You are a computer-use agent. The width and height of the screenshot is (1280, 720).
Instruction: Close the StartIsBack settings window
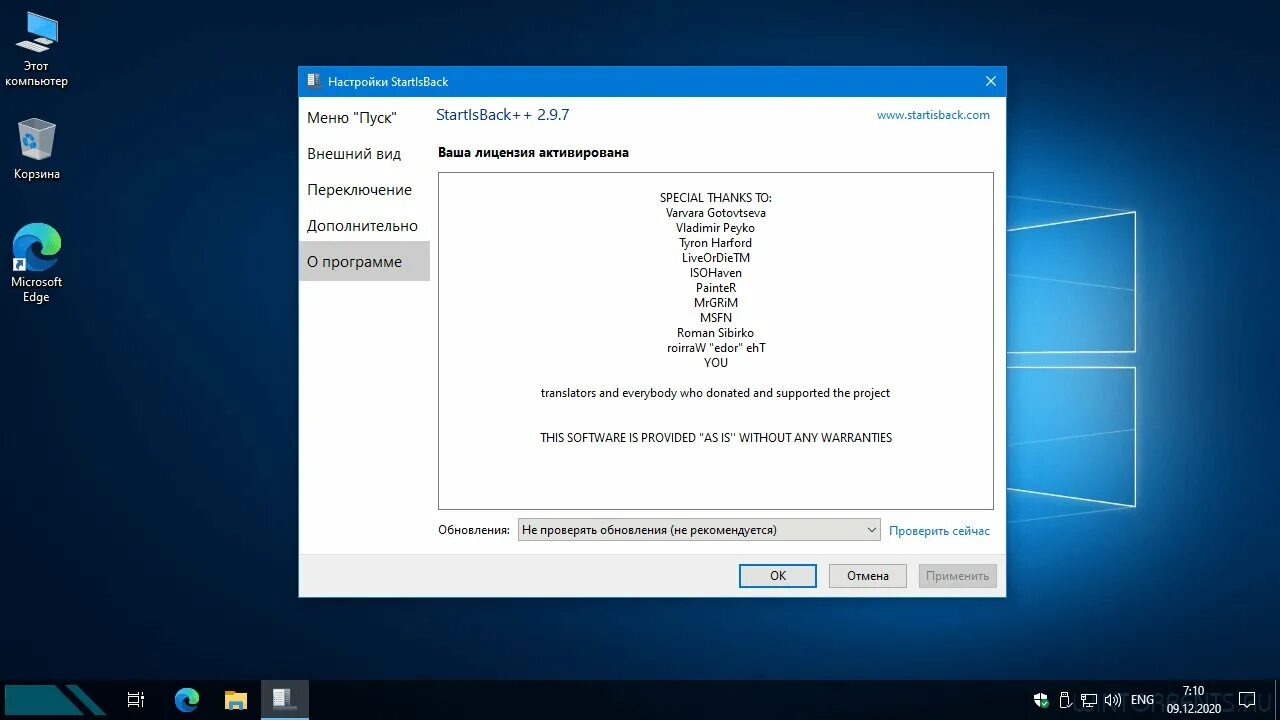990,81
